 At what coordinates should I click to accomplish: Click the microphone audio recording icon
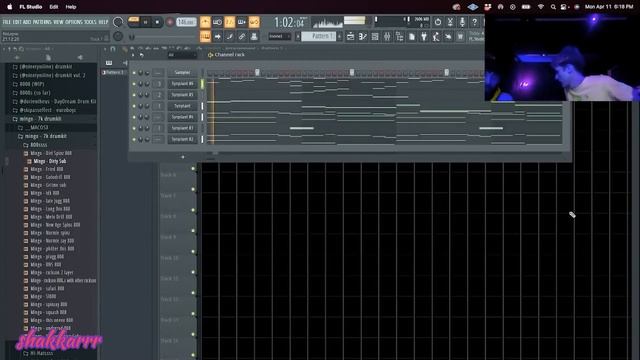(462, 22)
